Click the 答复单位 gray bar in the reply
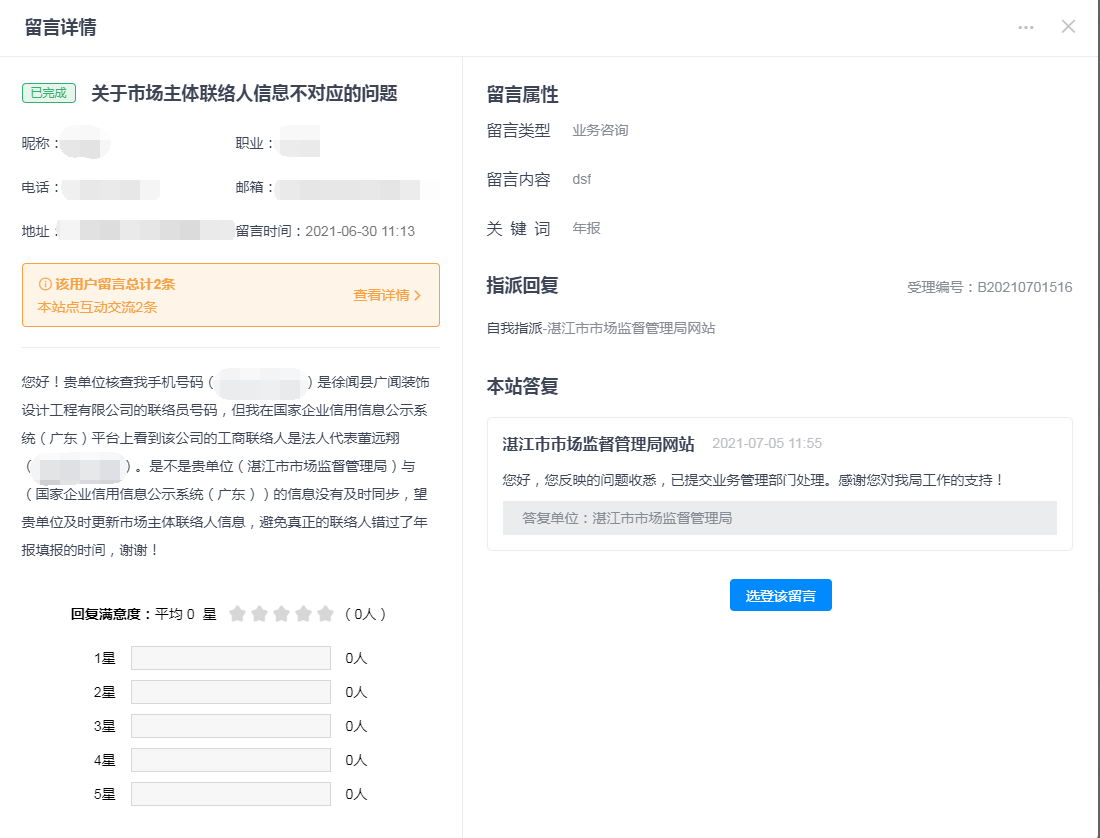The width and height of the screenshot is (1100, 838). coord(779,518)
